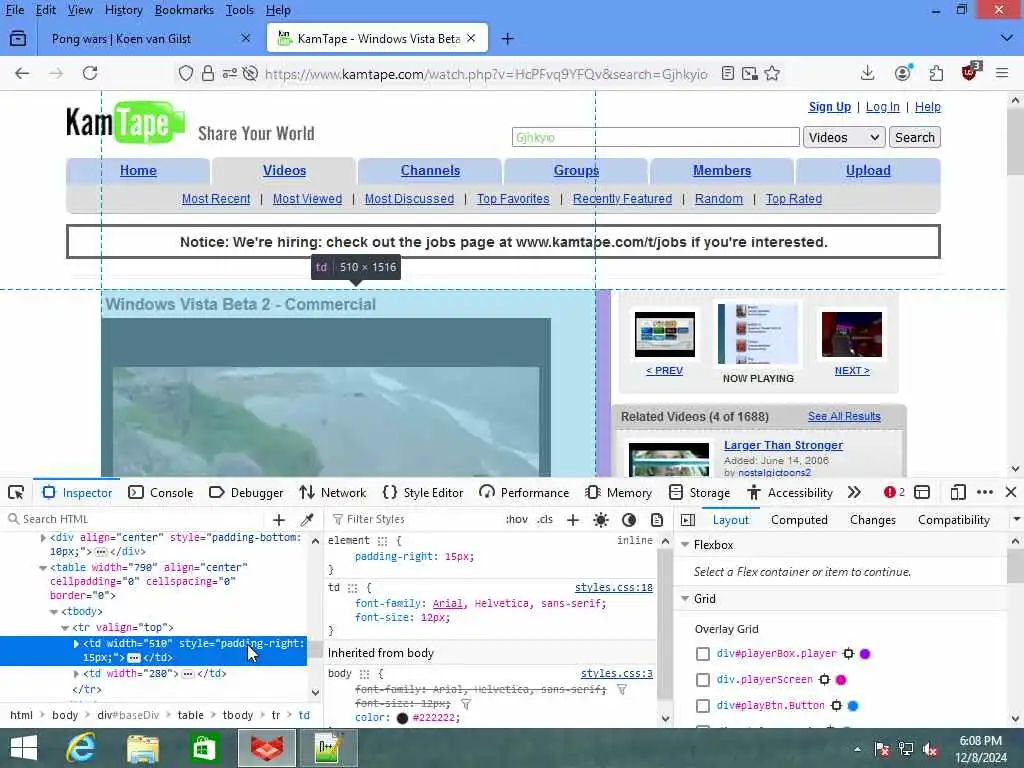The width and height of the screenshot is (1024, 768).
Task: Open Firefox View icon in tab bar
Action: click(18, 39)
